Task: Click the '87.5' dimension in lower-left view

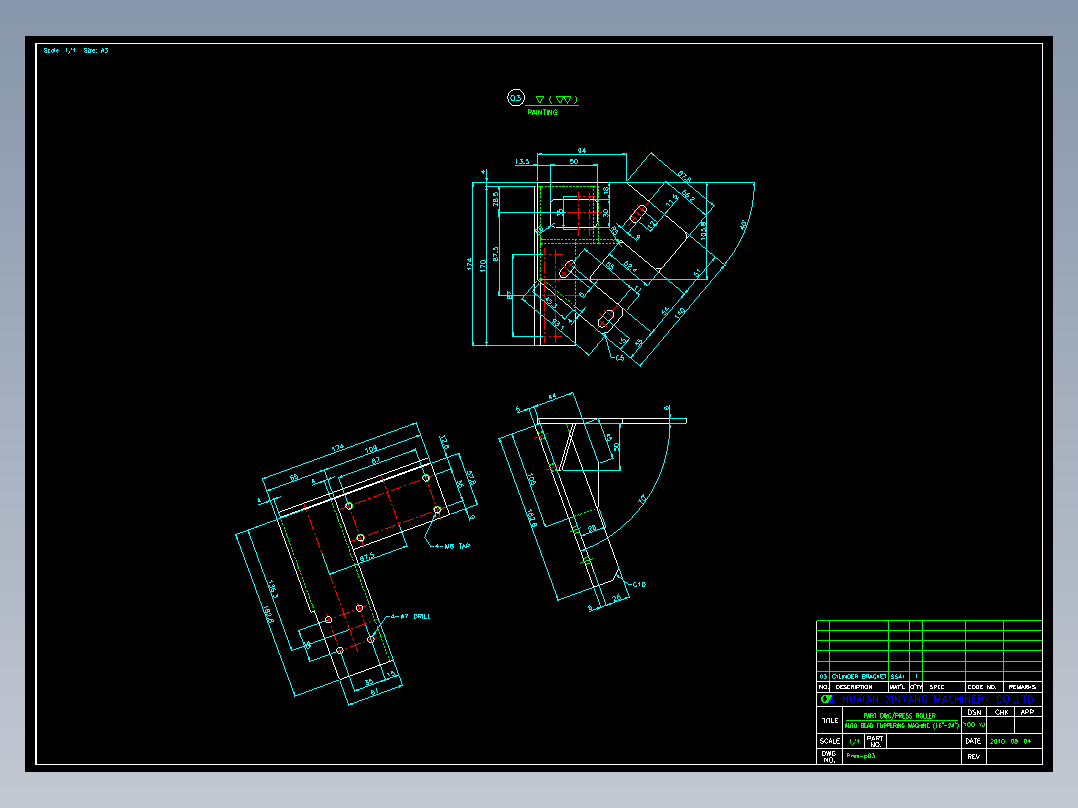Action: coord(366,556)
